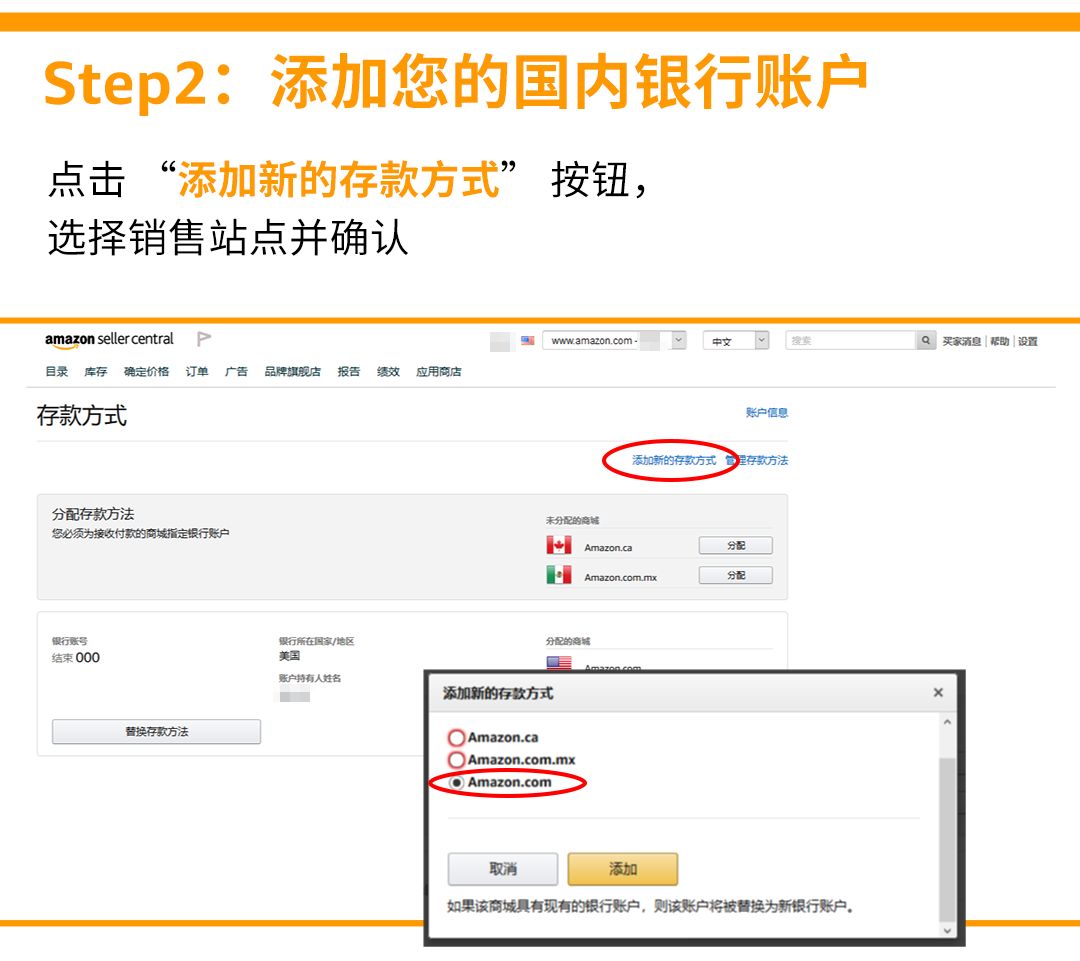Click the dialog scrollbar down arrow
This screenshot has height=961, width=1080.
pos(947,931)
